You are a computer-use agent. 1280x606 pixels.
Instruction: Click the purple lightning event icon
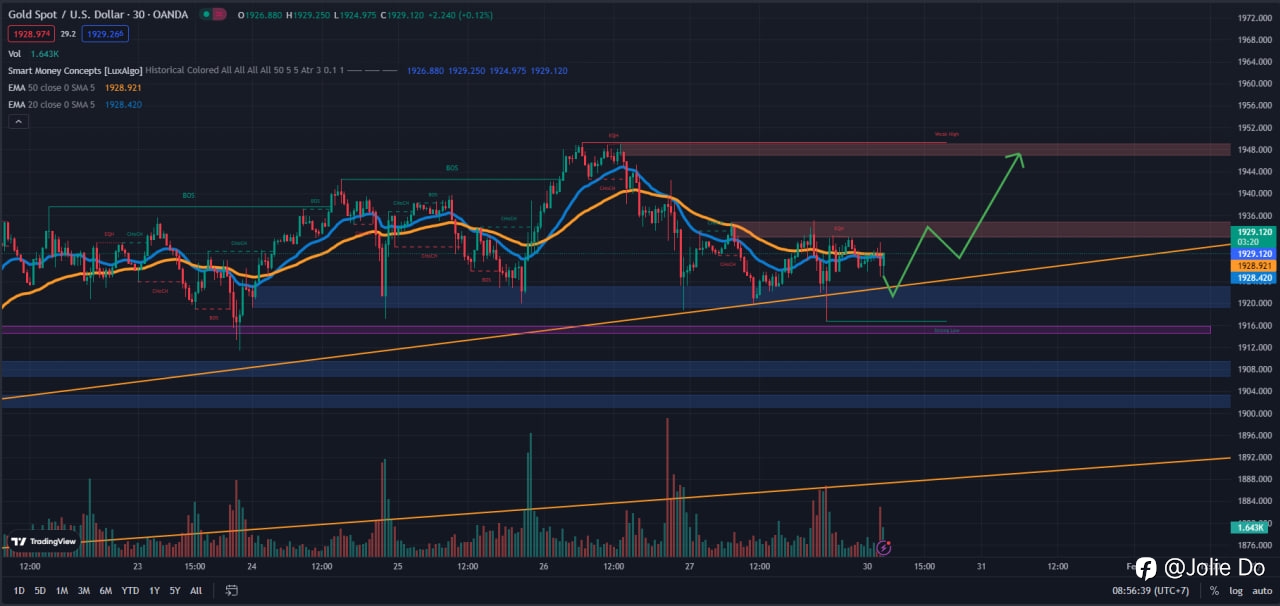point(884,547)
